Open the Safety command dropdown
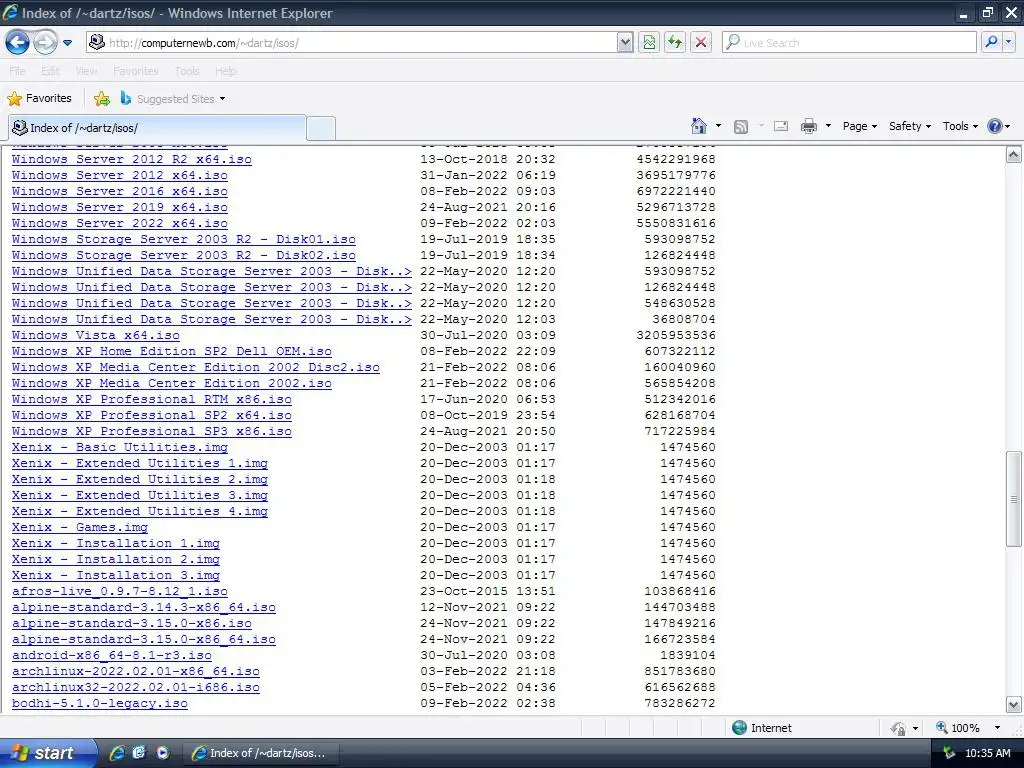Screen dimensions: 1024x768 (910, 126)
